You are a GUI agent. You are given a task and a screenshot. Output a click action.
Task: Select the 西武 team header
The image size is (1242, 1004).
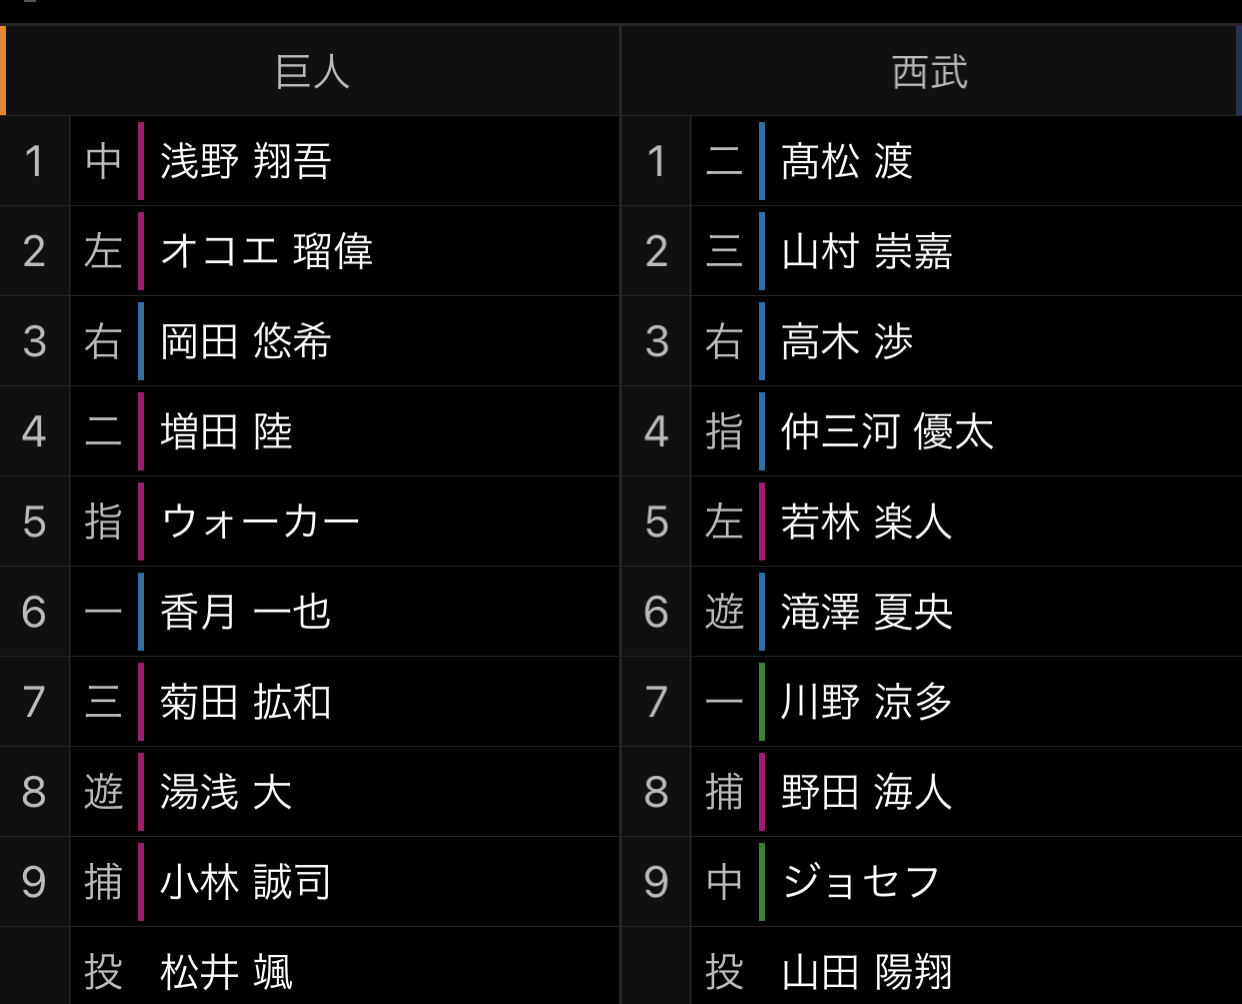pos(930,72)
